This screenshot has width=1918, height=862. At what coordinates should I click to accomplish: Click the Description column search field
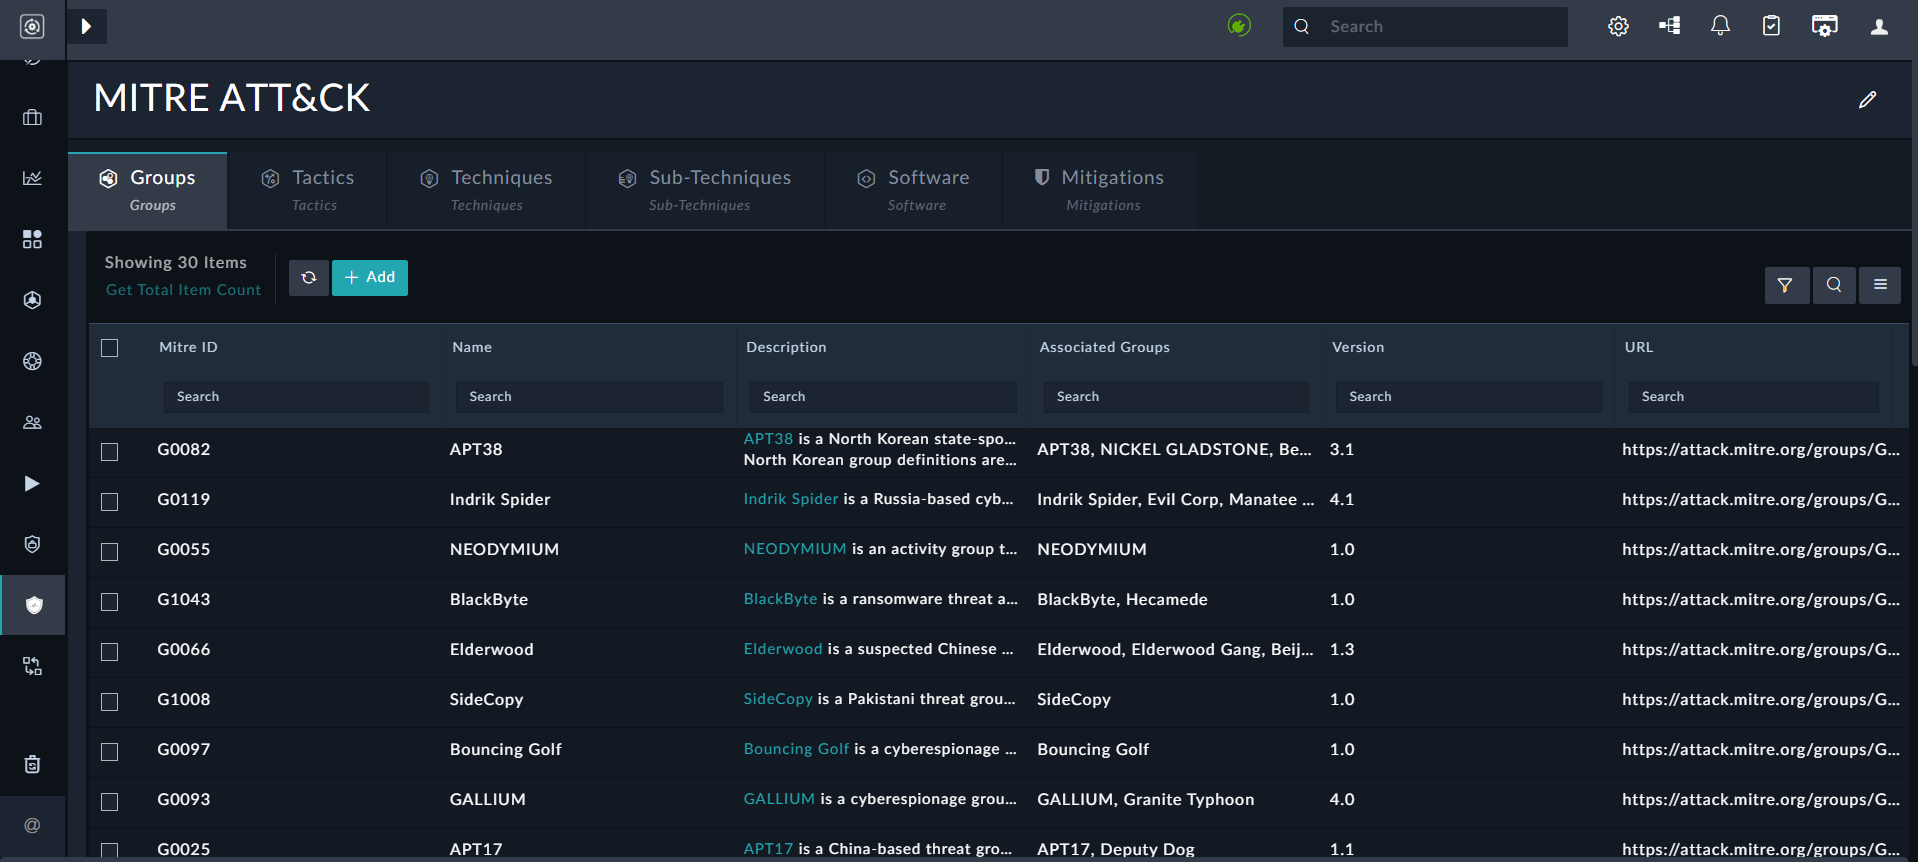(x=883, y=397)
